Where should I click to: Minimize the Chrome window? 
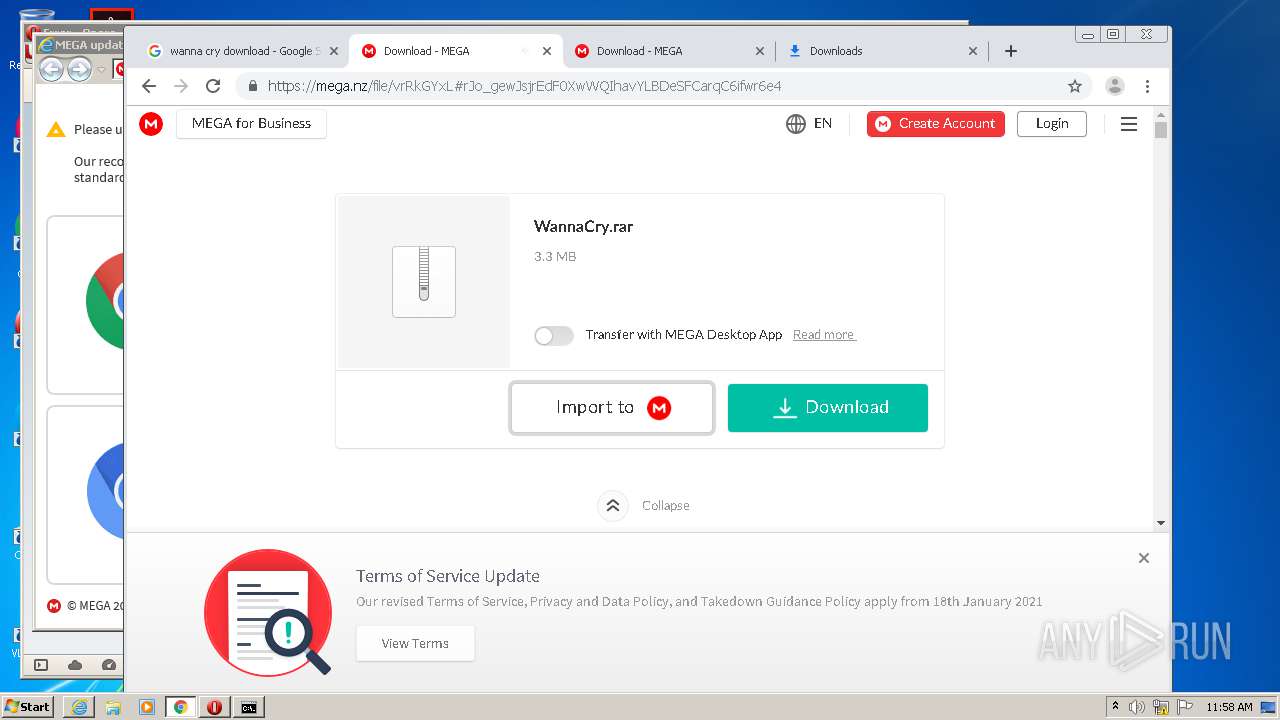pos(1088,35)
